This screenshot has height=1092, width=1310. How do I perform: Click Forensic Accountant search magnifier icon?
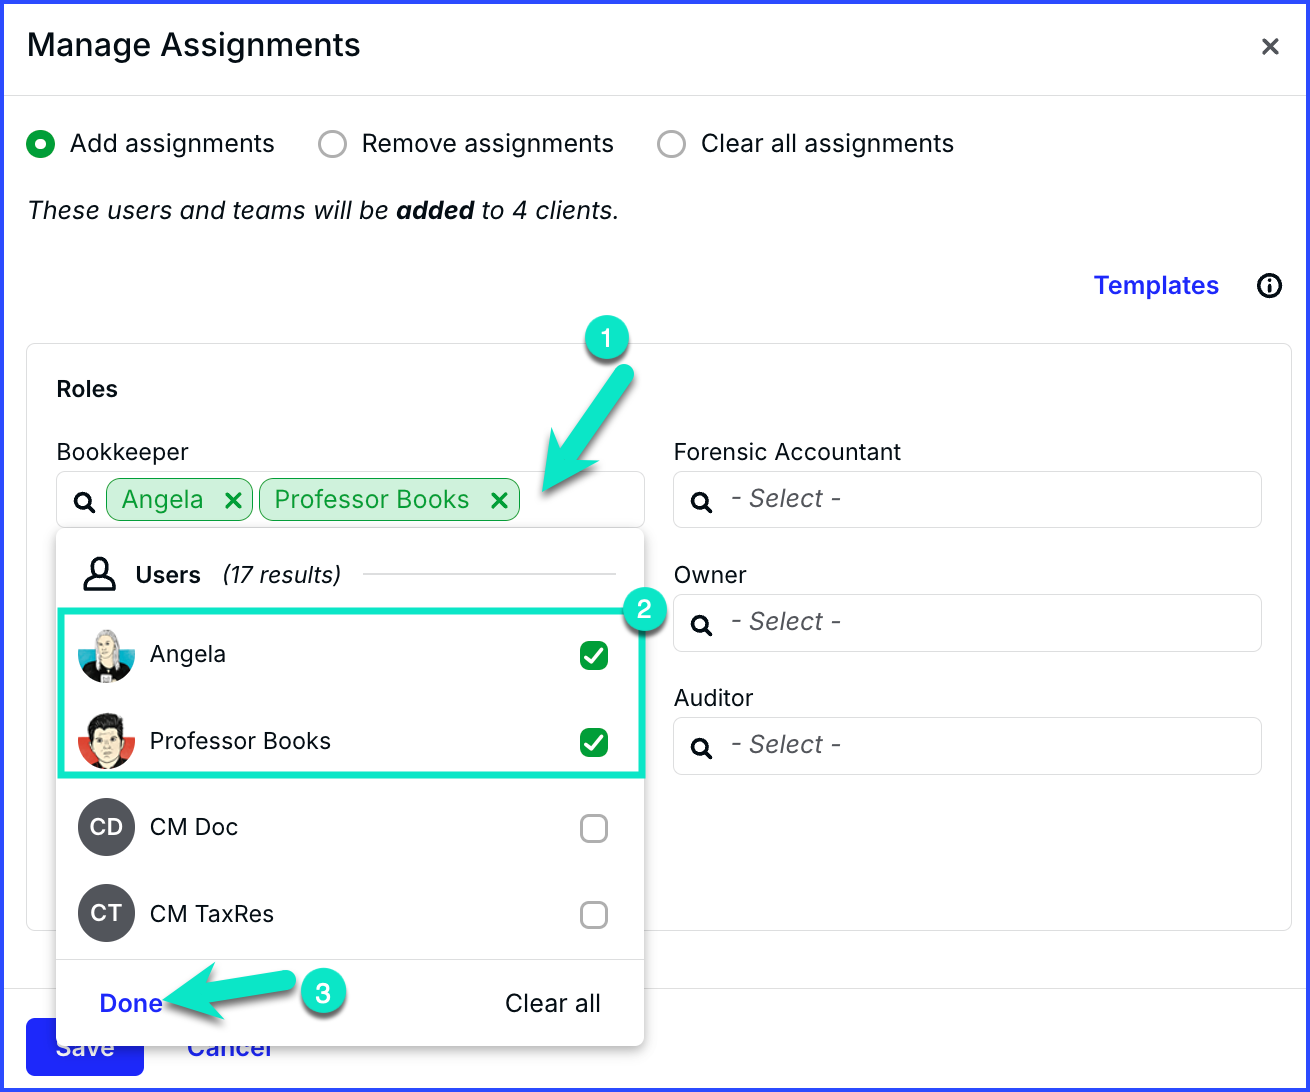(702, 501)
